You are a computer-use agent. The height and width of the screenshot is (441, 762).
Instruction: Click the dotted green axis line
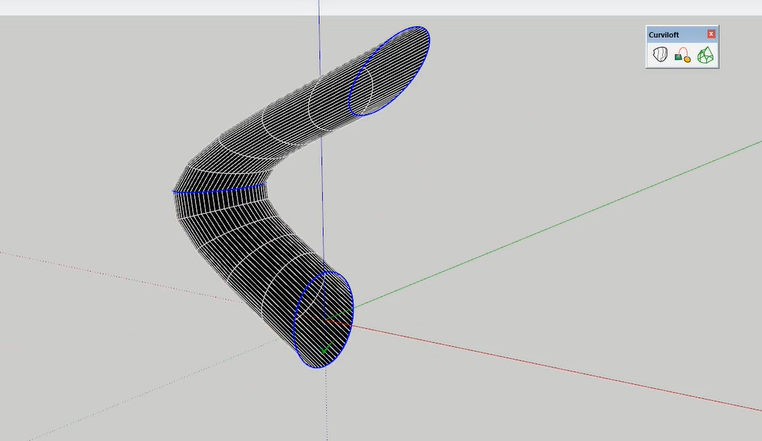coord(150,391)
